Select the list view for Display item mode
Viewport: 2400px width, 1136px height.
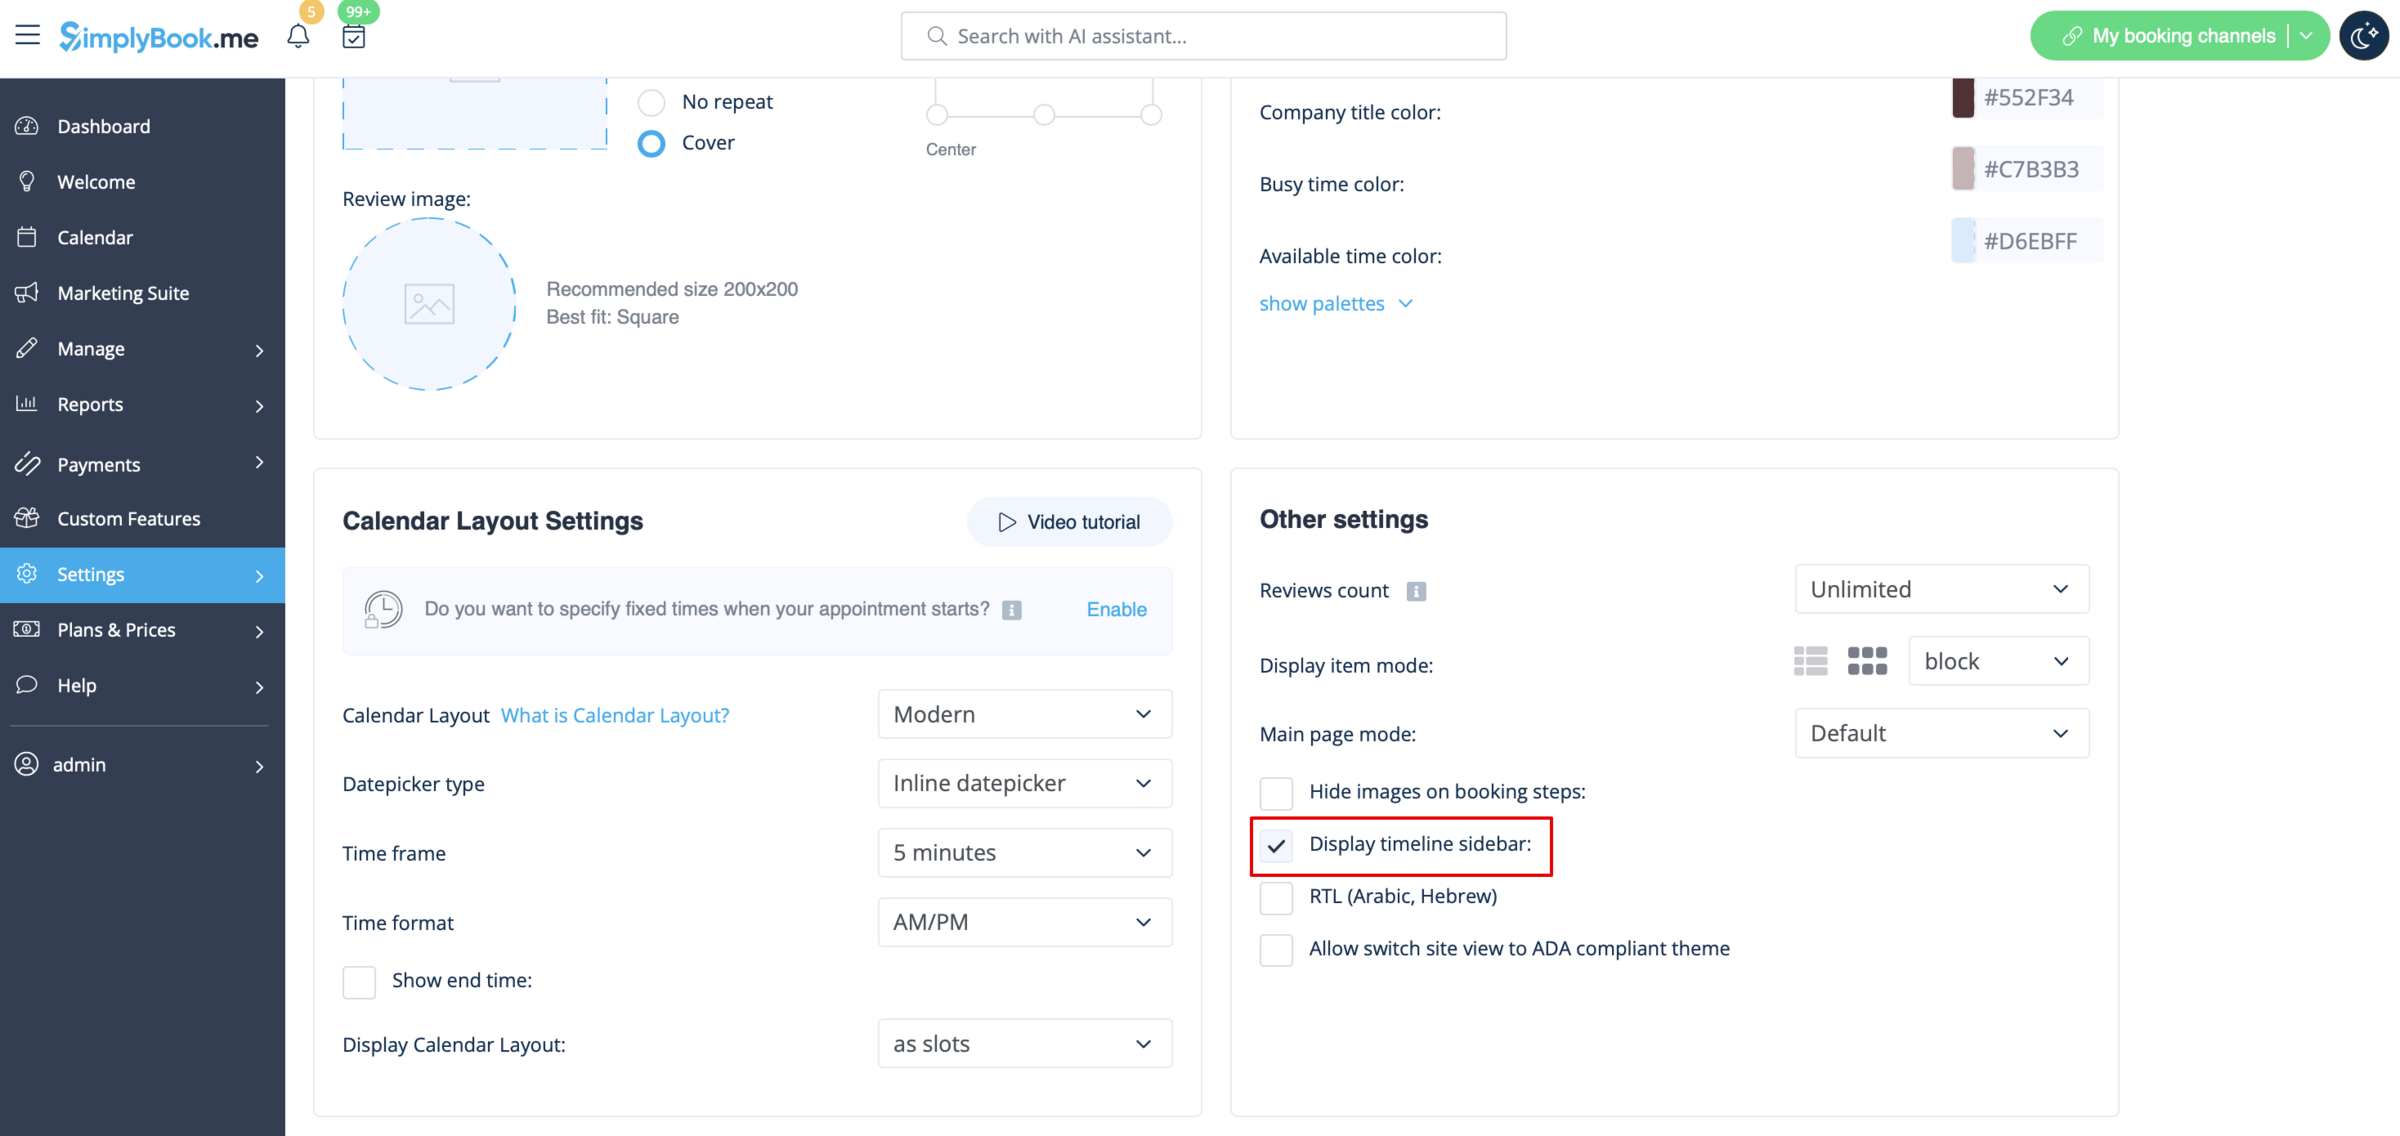1810,661
